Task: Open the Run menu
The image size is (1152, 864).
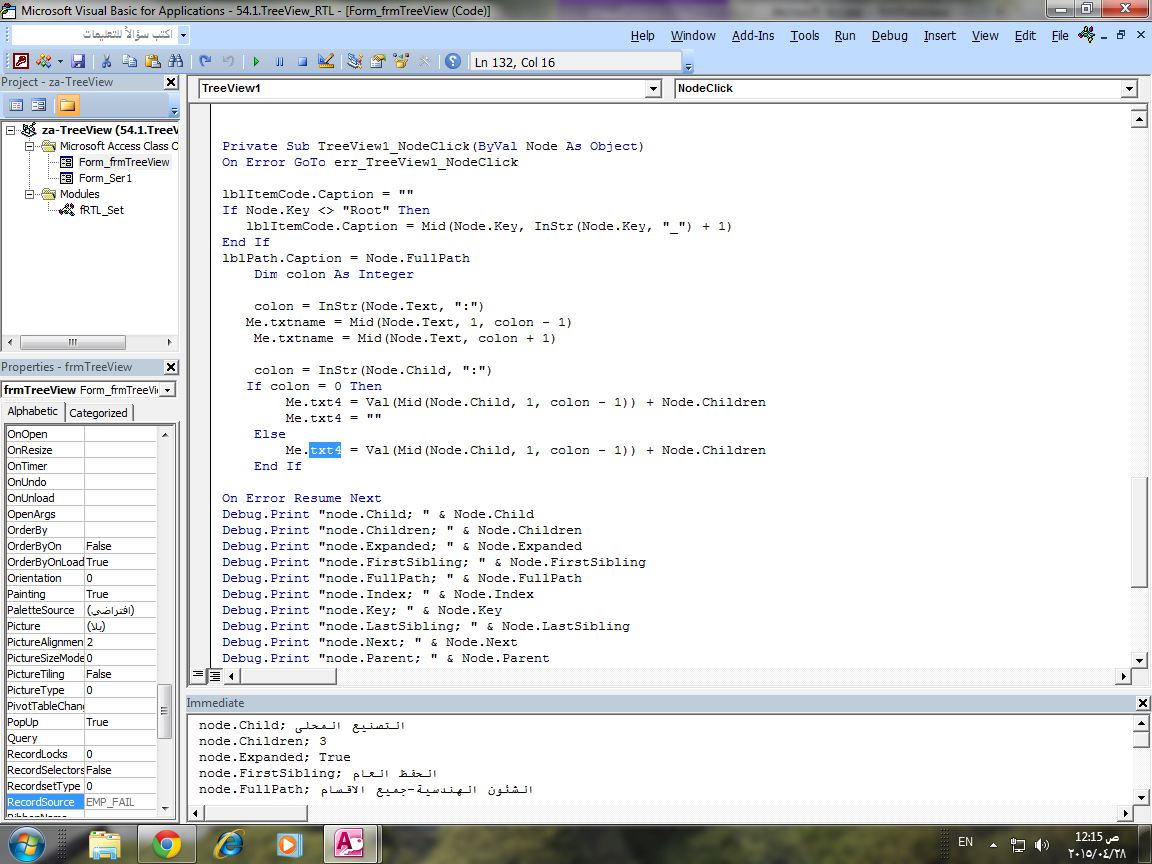Action: tap(845, 35)
